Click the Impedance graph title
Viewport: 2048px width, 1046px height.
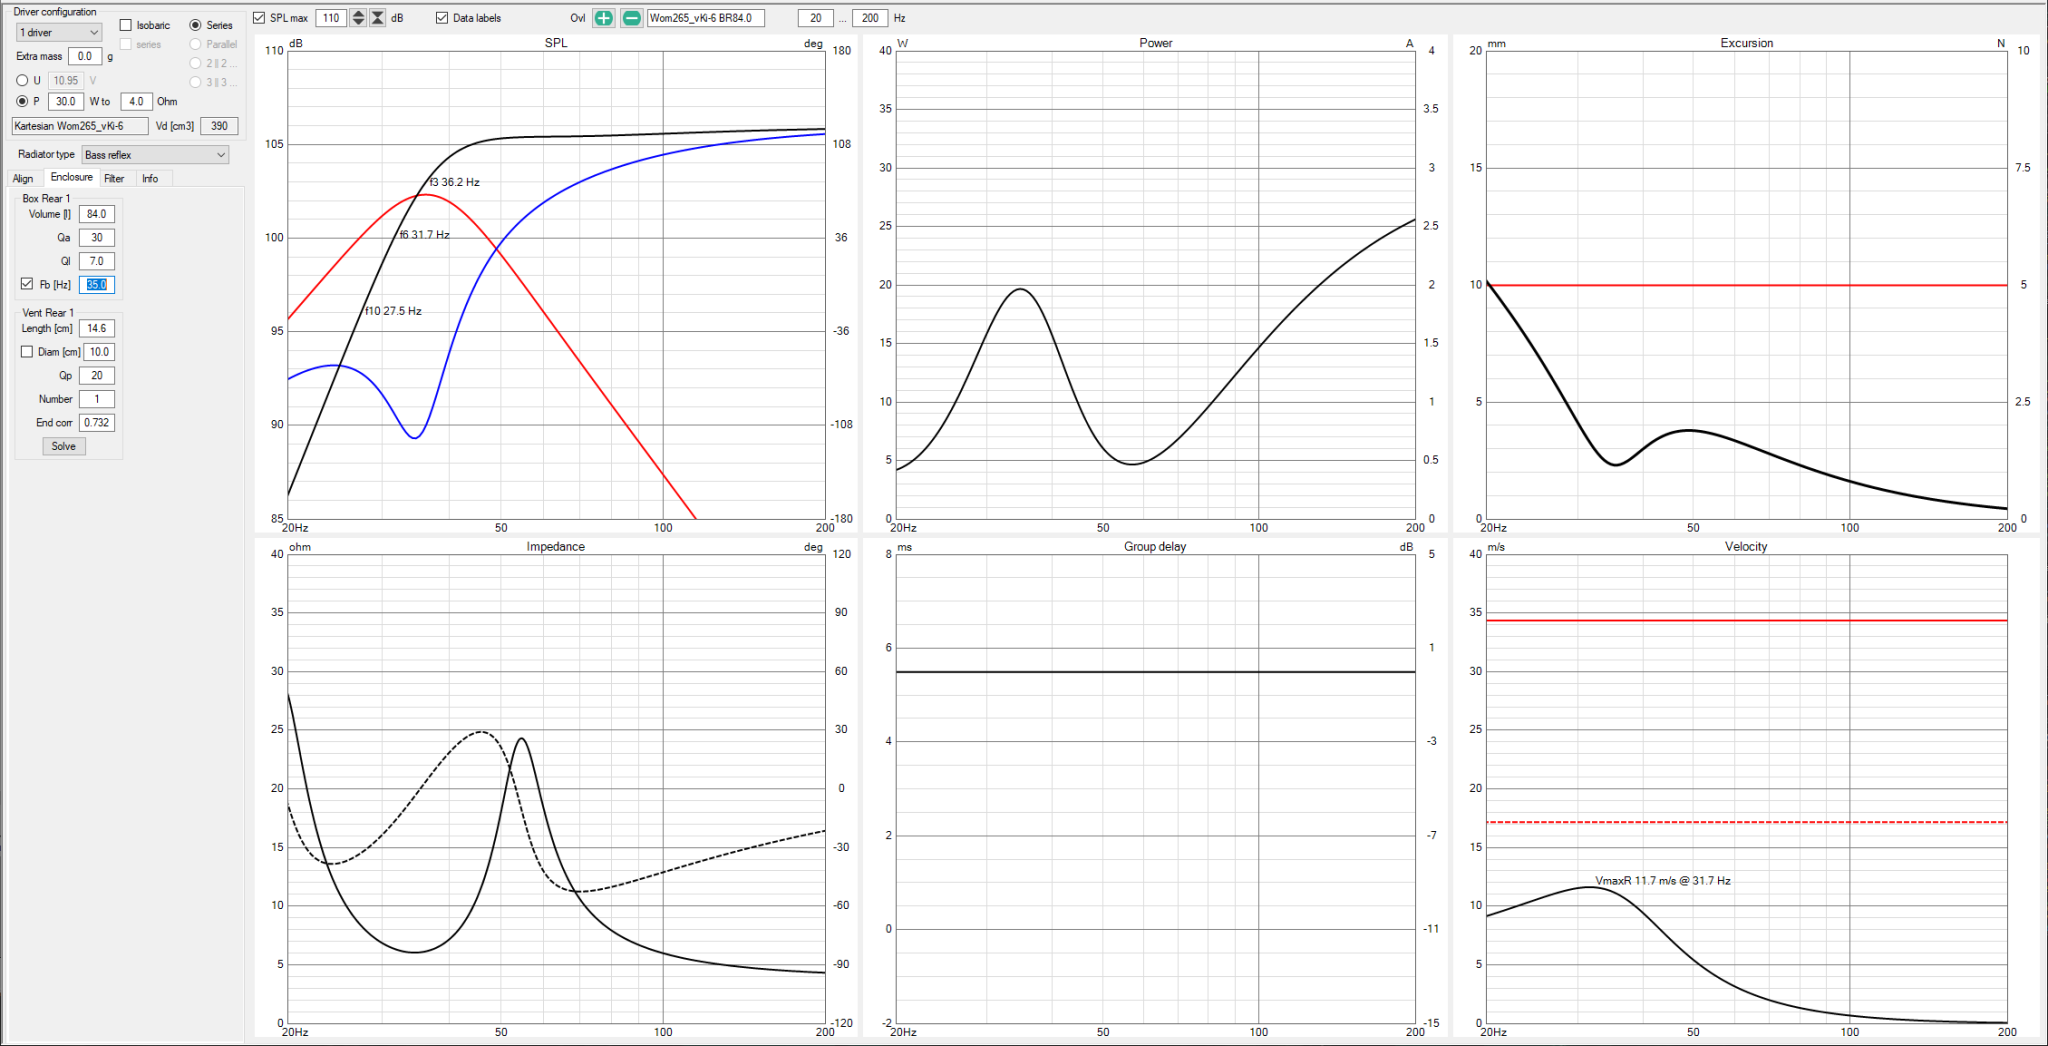pos(556,547)
